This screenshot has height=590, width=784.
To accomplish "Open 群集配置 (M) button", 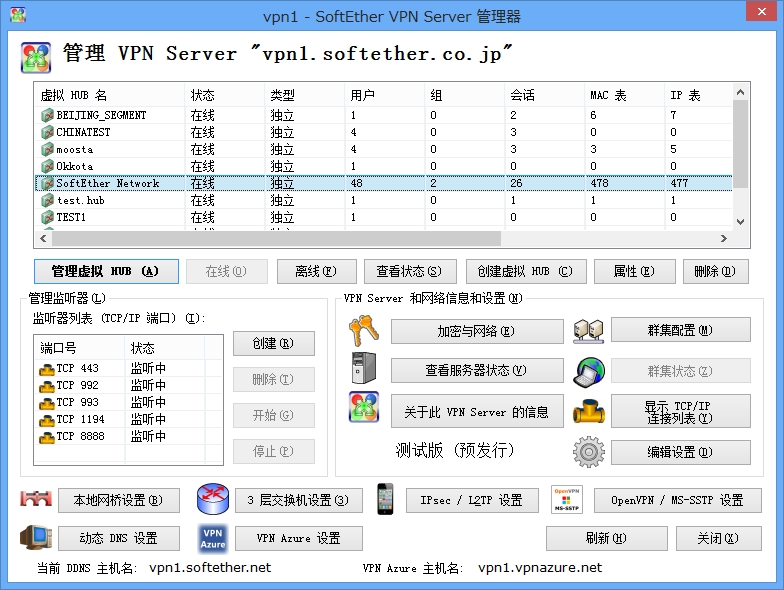I will click(x=680, y=330).
